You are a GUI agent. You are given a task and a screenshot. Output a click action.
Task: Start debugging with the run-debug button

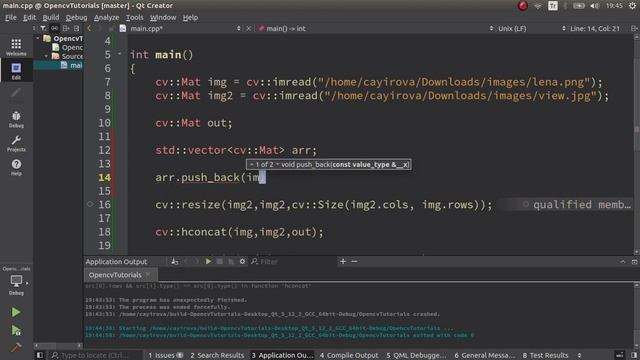tap(16, 330)
